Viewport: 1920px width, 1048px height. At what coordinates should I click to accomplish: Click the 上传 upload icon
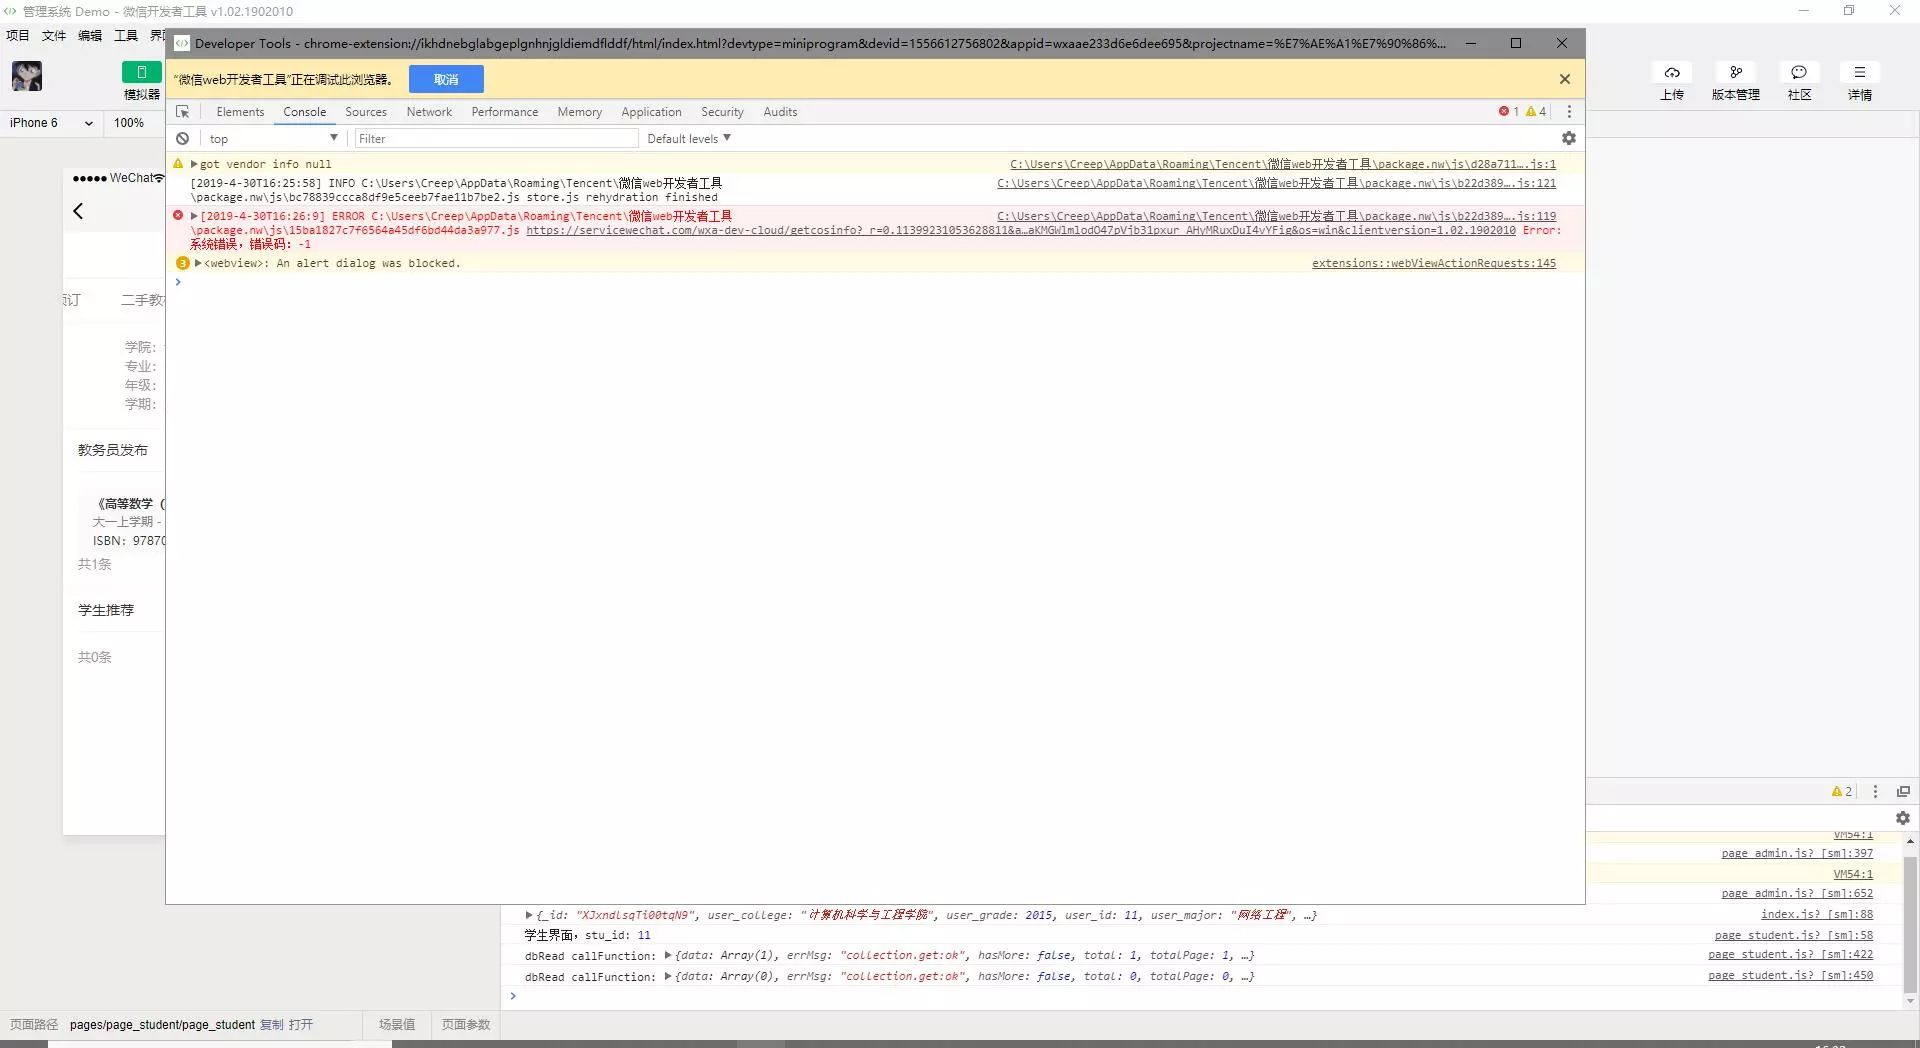click(1672, 72)
